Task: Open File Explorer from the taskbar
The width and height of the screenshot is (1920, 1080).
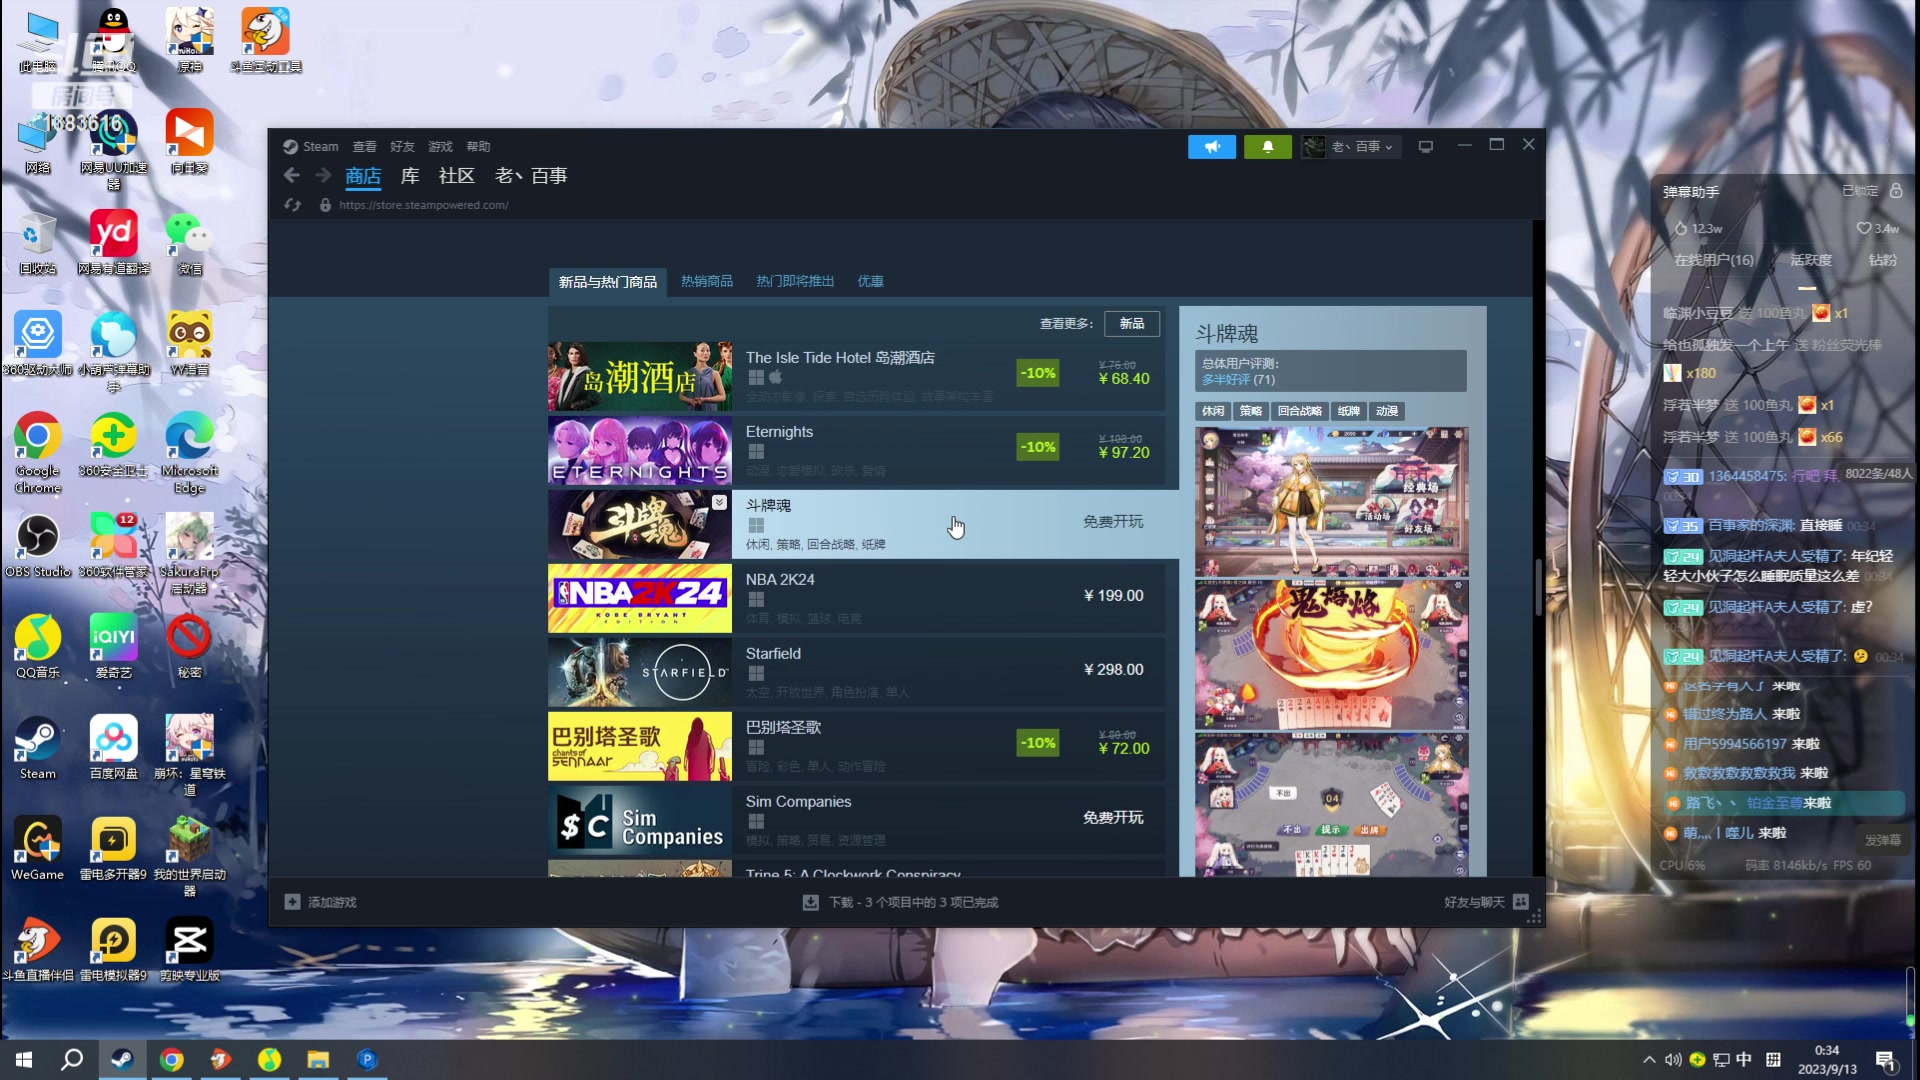Action: pos(318,1059)
